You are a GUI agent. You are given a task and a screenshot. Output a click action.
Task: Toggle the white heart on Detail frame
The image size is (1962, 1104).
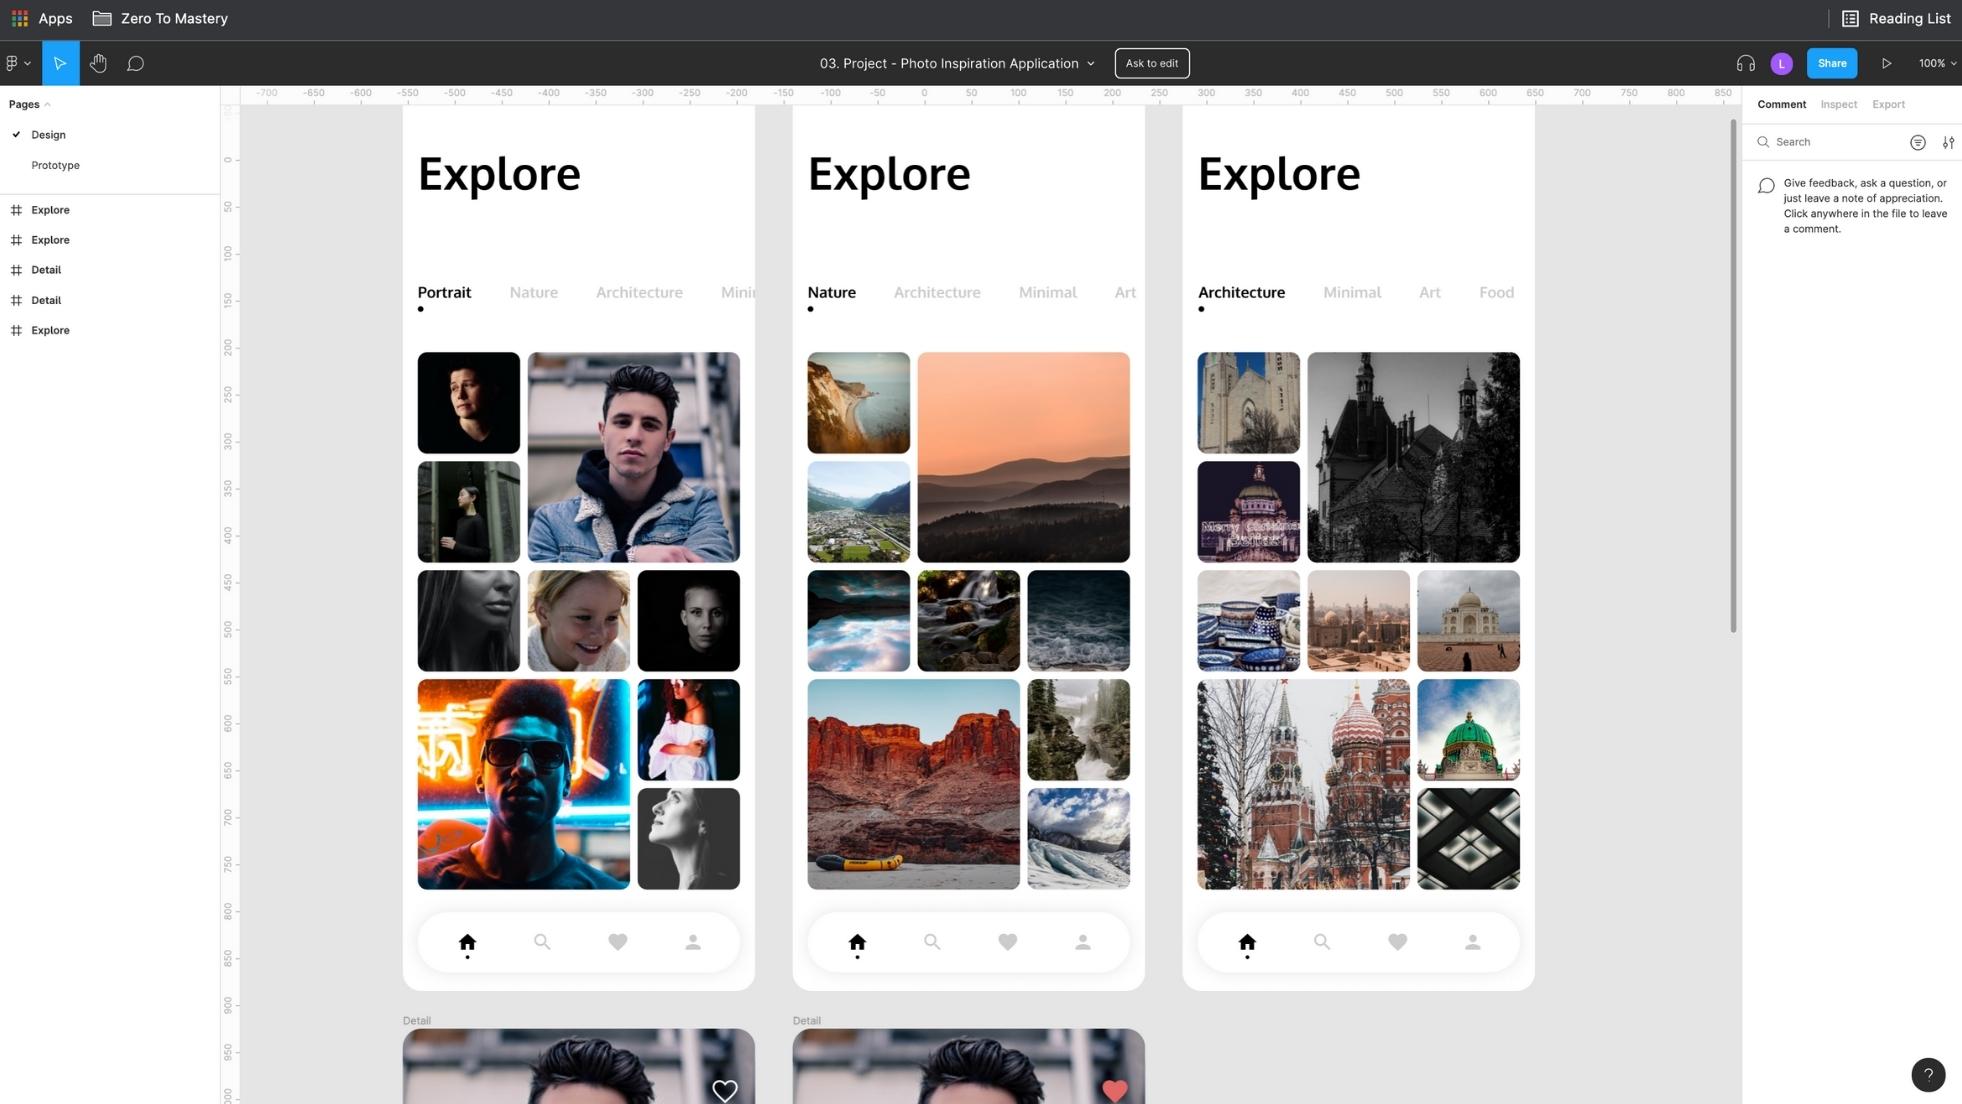point(725,1090)
